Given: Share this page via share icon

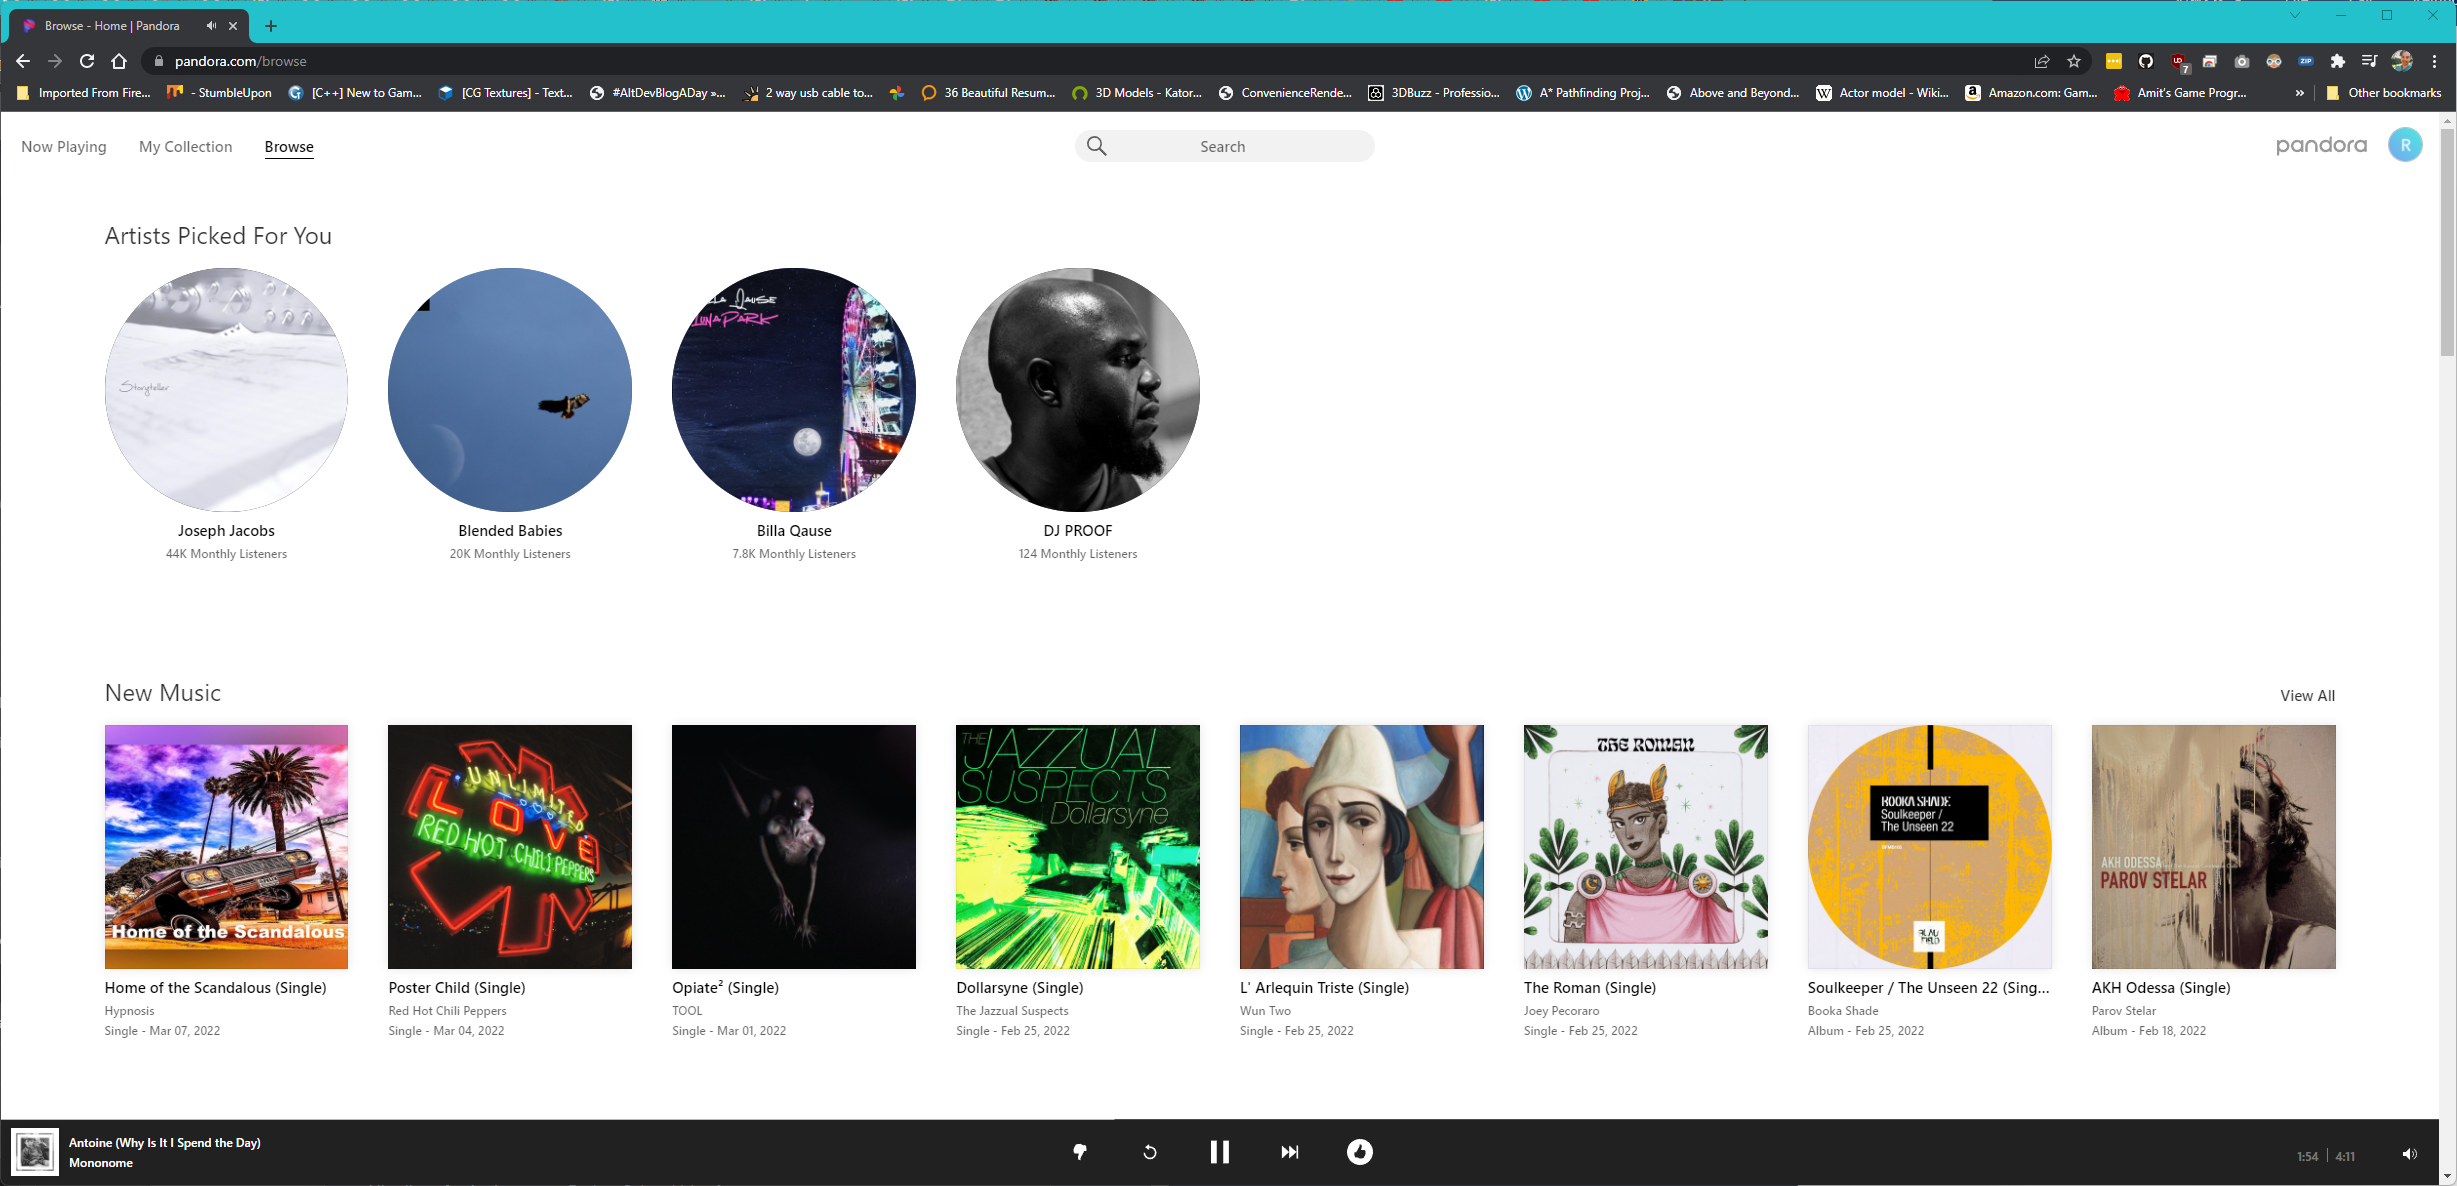Looking at the screenshot, I should 2042,61.
